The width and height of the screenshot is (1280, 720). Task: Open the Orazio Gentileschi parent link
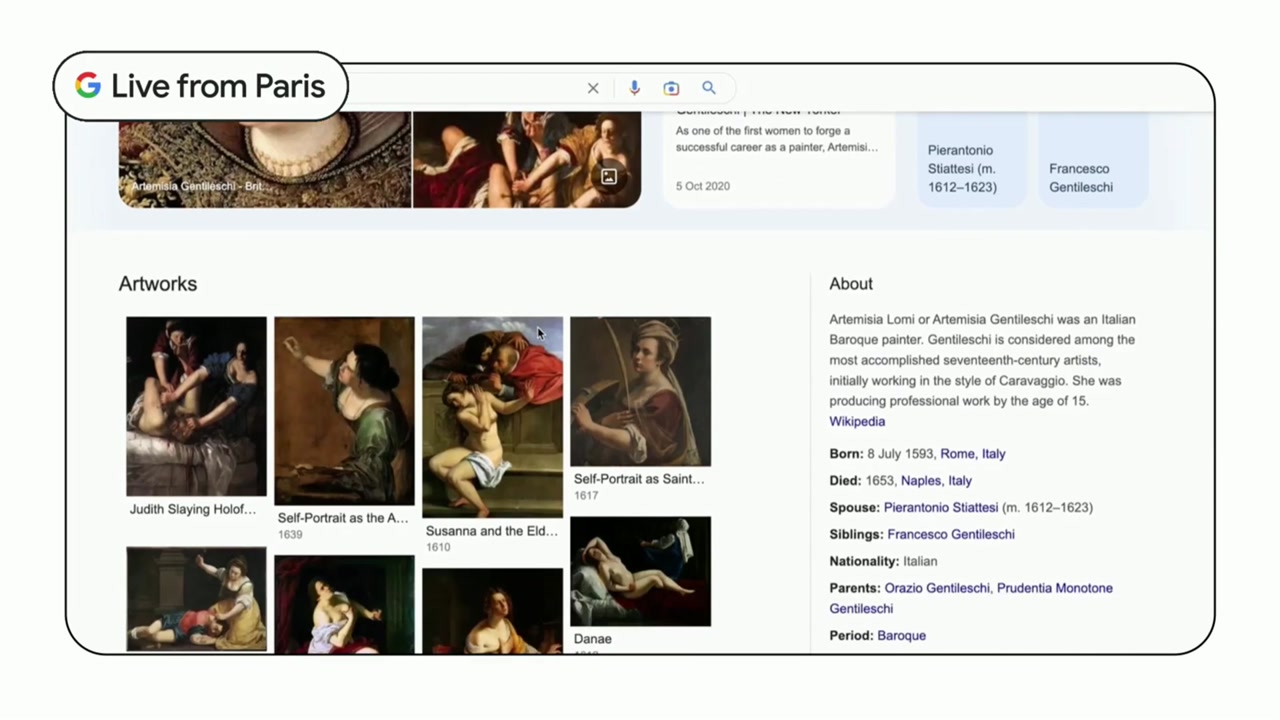pyautogui.click(x=937, y=588)
